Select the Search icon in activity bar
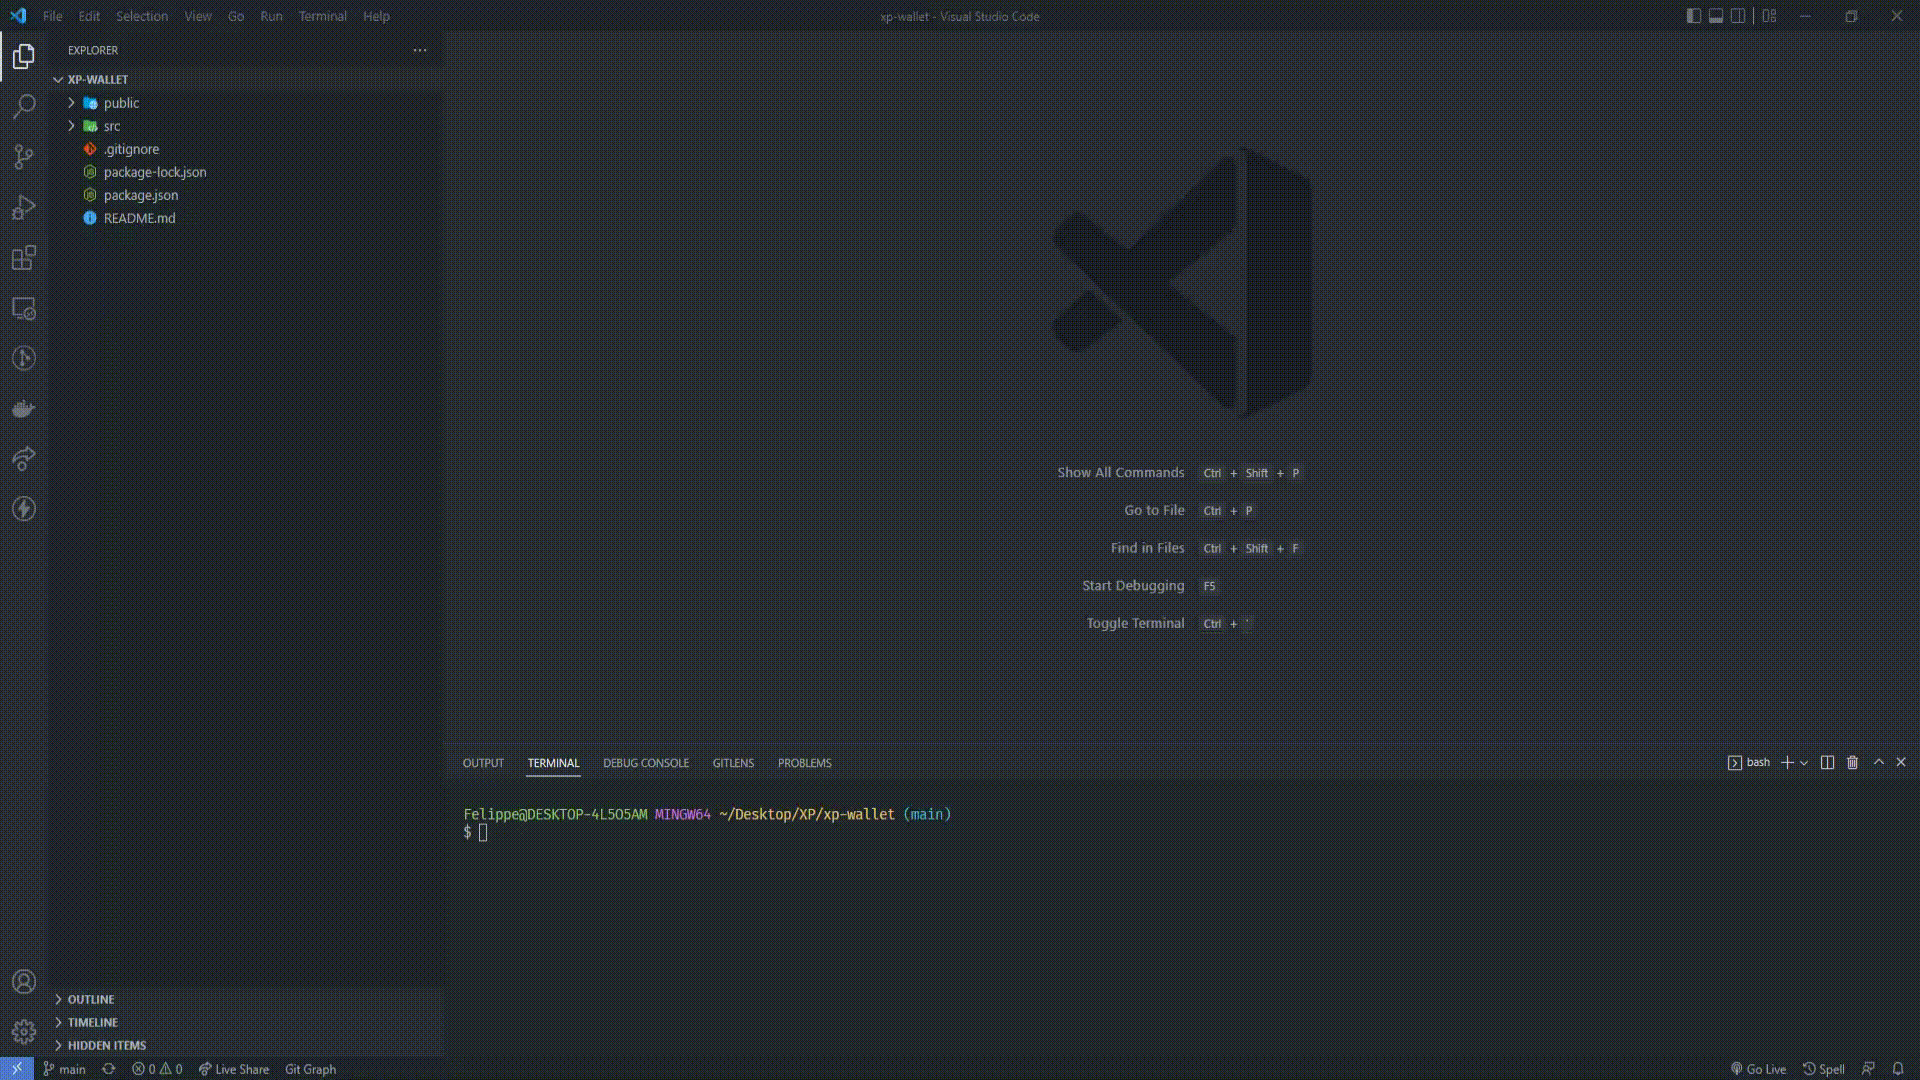Image resolution: width=1920 pixels, height=1080 pixels. 24,105
